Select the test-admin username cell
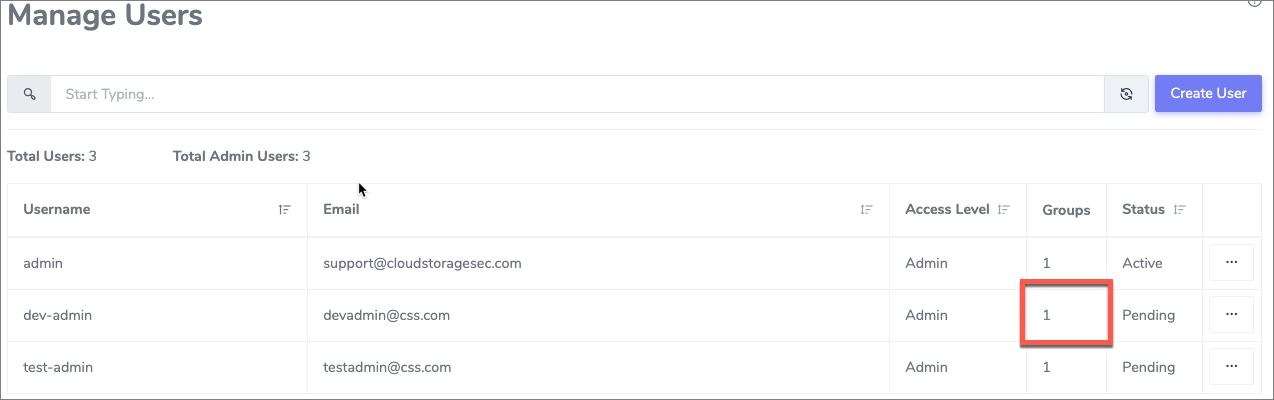 [x=158, y=367]
